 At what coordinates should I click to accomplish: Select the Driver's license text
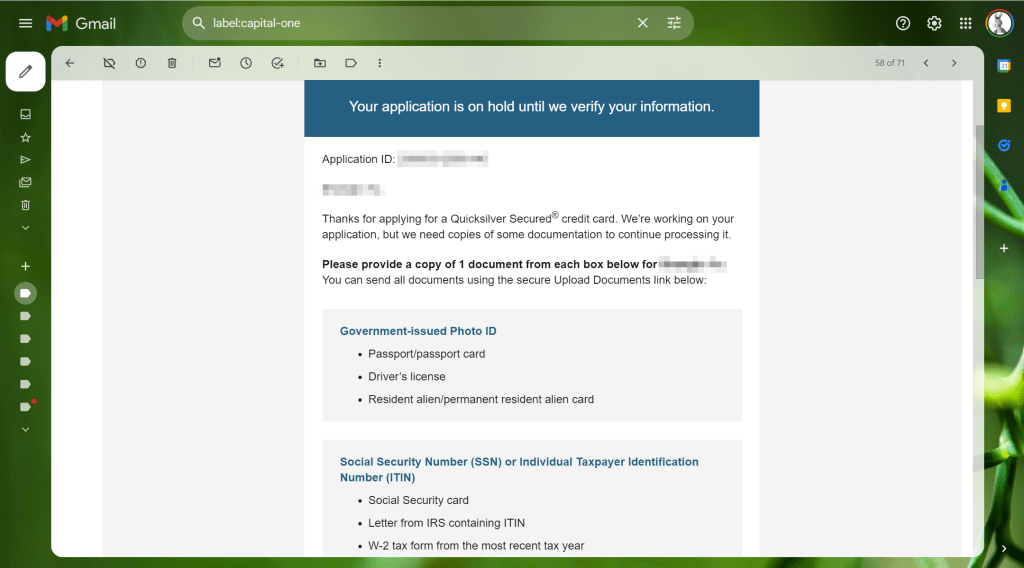(407, 377)
